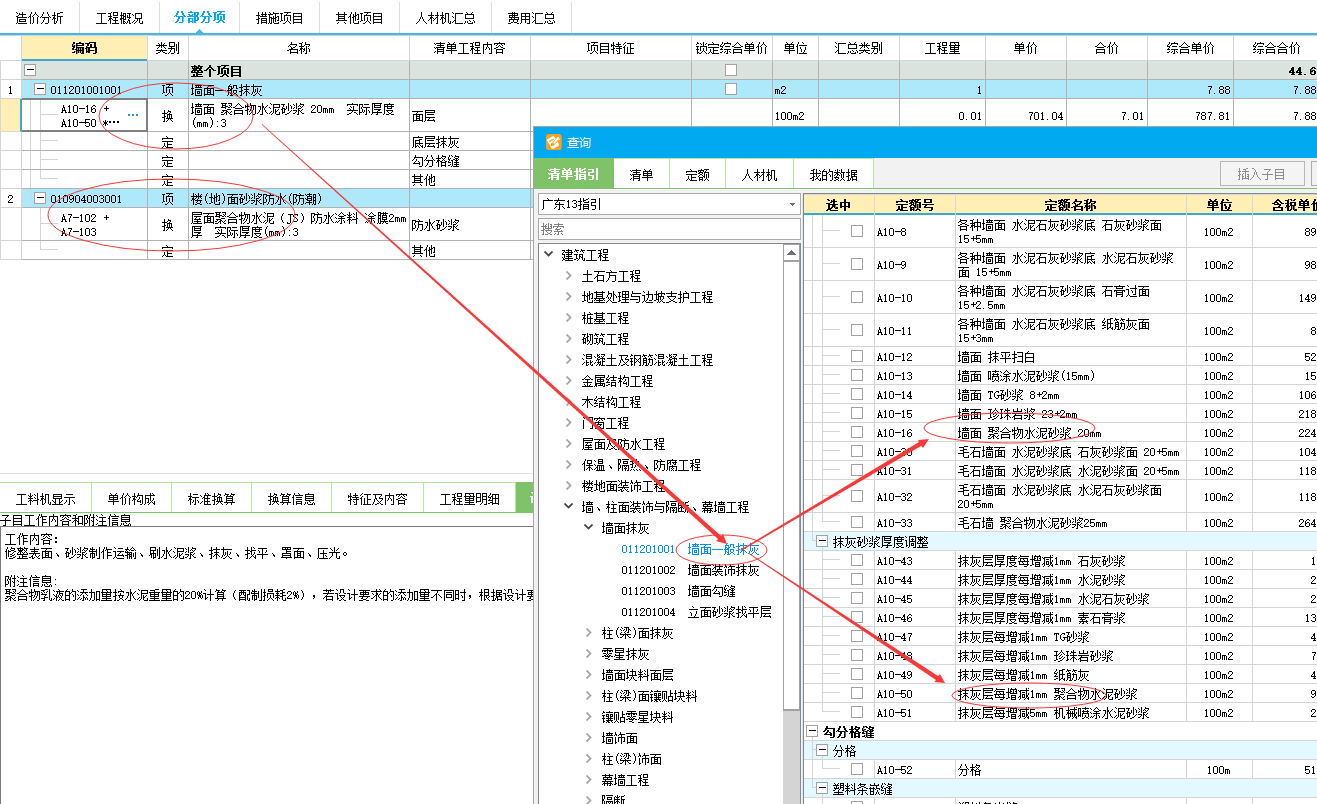
Task: Collapse the 勾分格缝 group
Action: coord(811,731)
